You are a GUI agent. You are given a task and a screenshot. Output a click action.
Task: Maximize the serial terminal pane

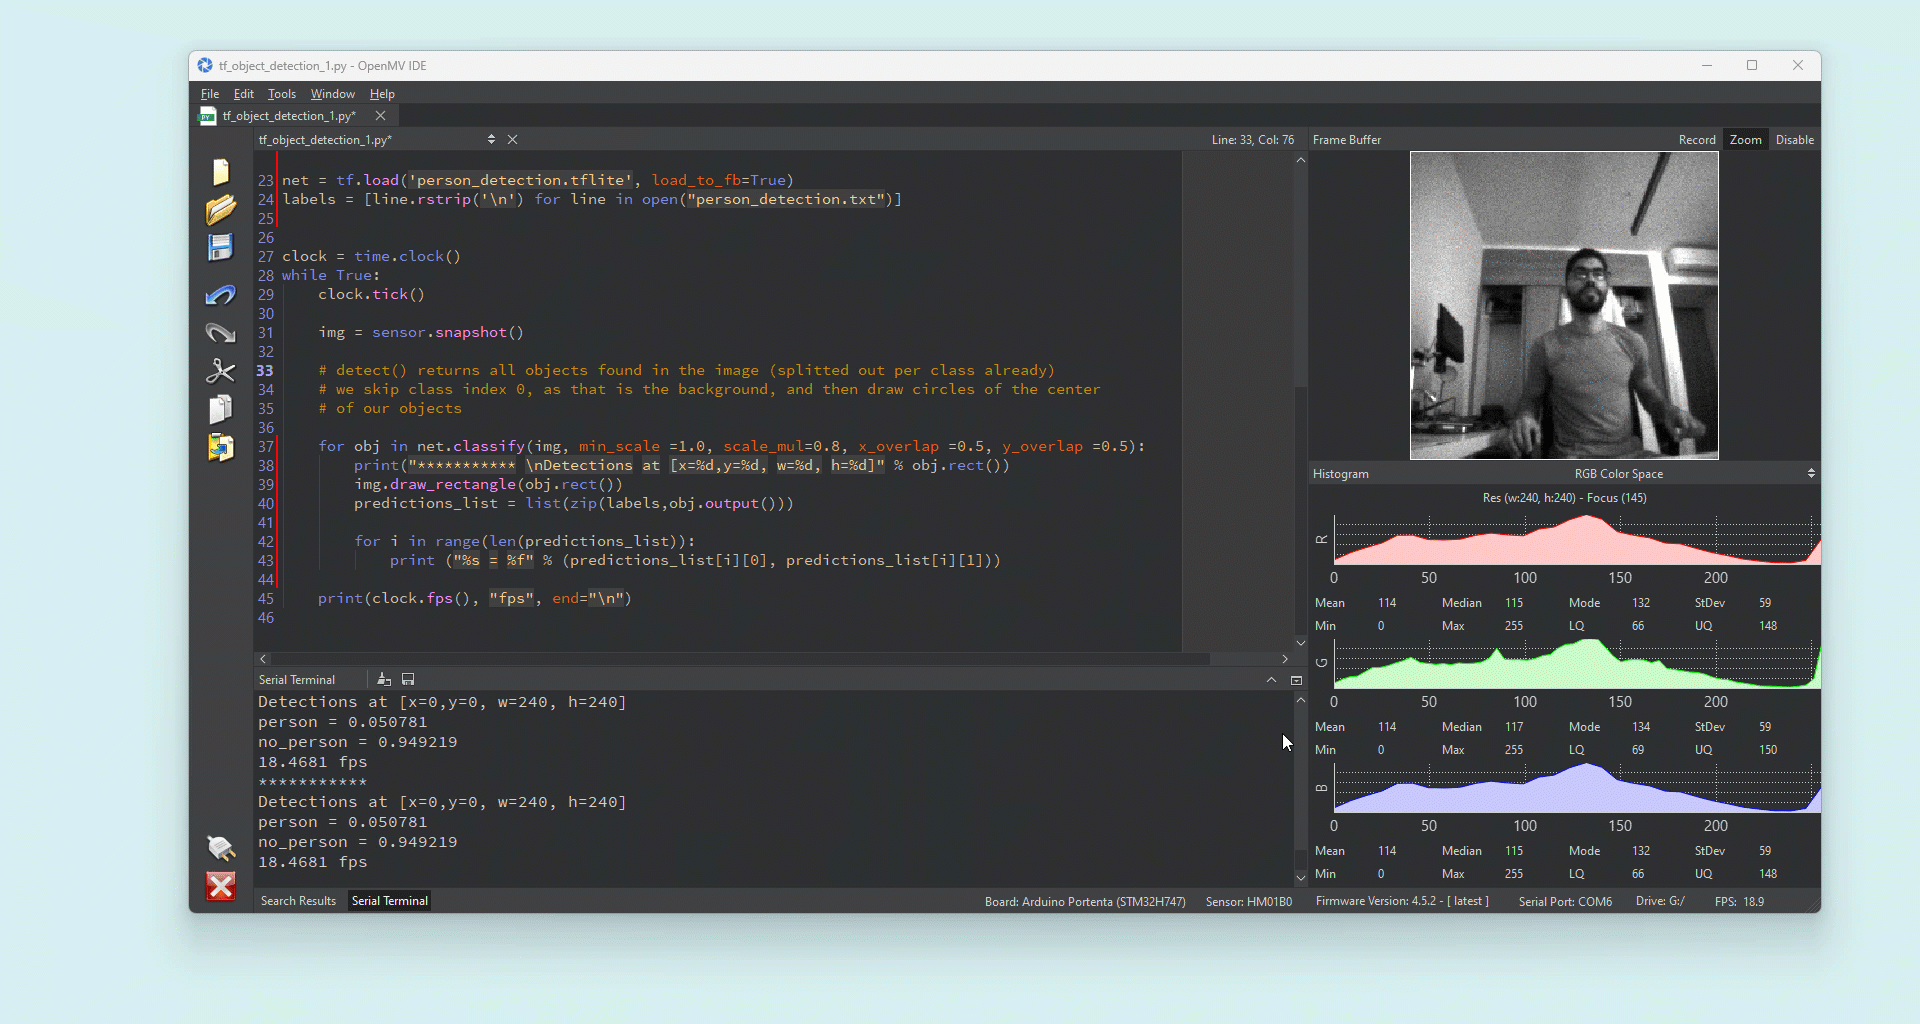click(x=1296, y=680)
